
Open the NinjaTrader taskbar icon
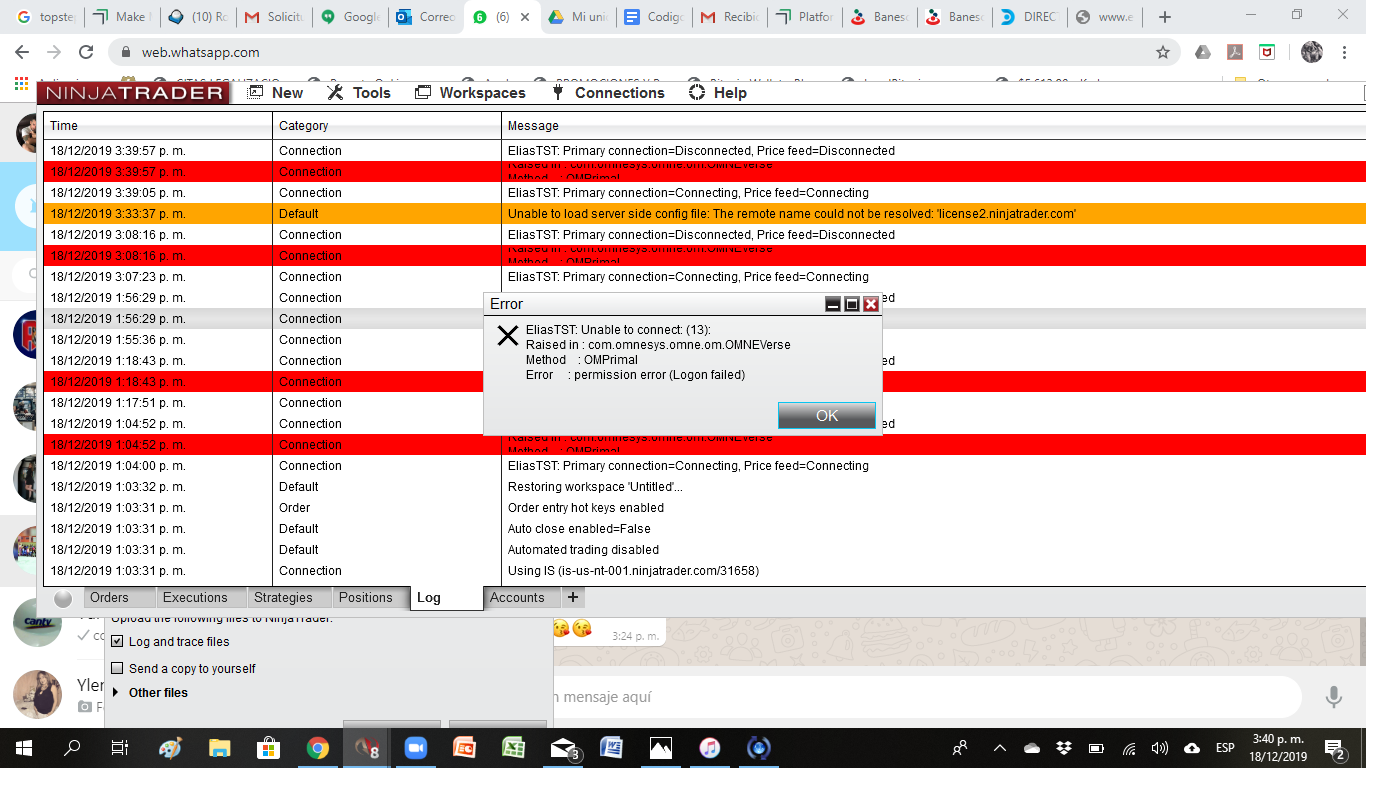(x=366, y=748)
